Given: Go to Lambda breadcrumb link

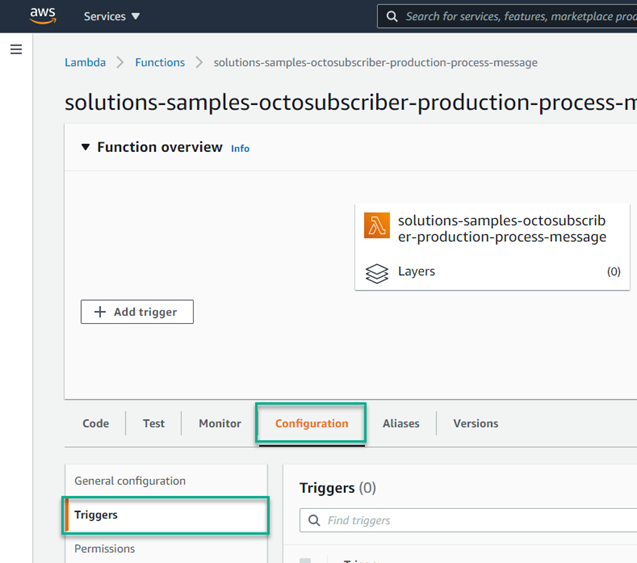Looking at the screenshot, I should click(85, 63).
